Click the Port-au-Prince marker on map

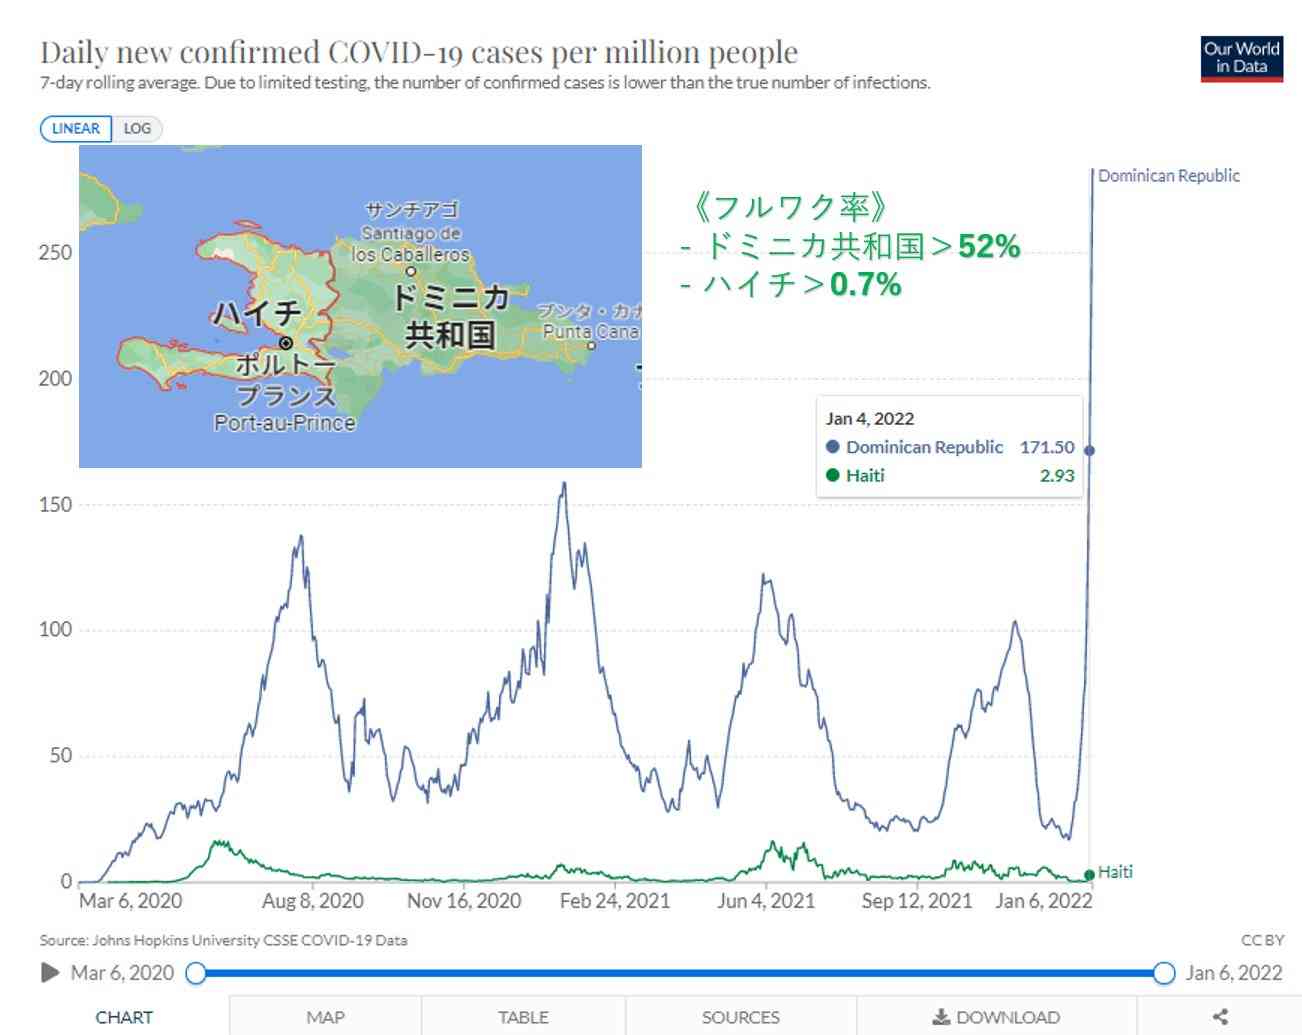point(285,343)
